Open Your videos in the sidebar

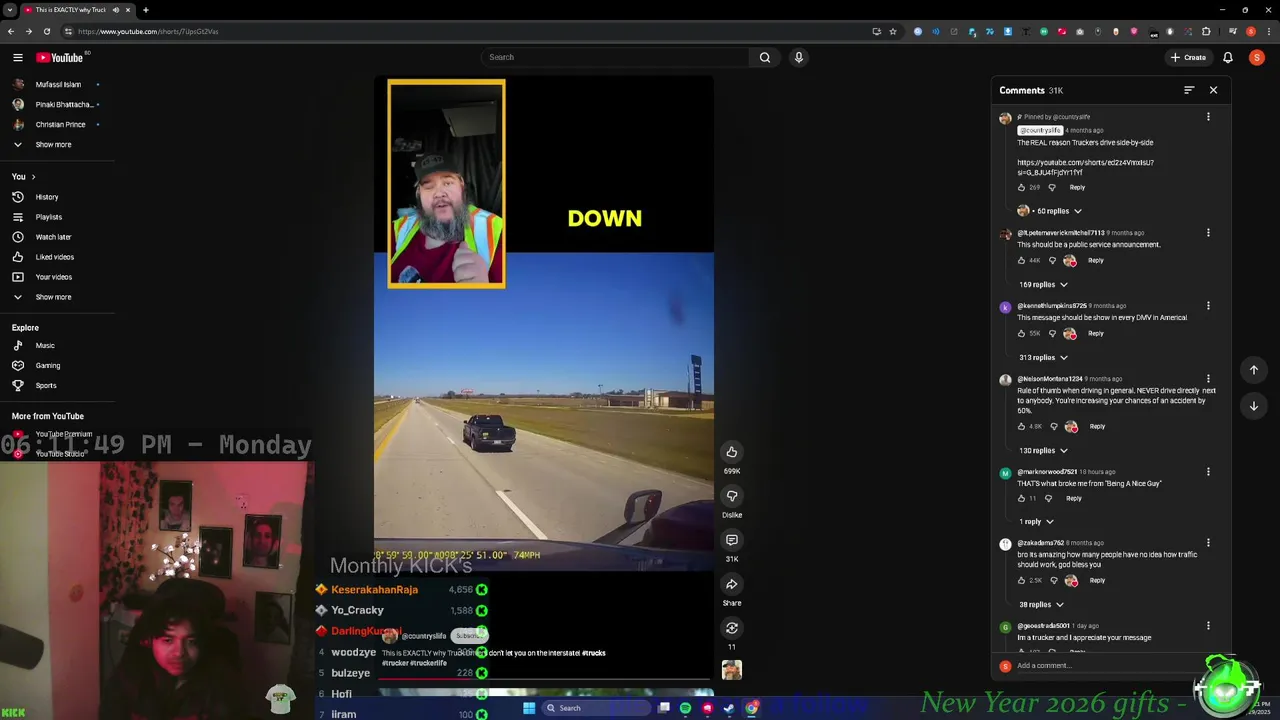coord(52,277)
